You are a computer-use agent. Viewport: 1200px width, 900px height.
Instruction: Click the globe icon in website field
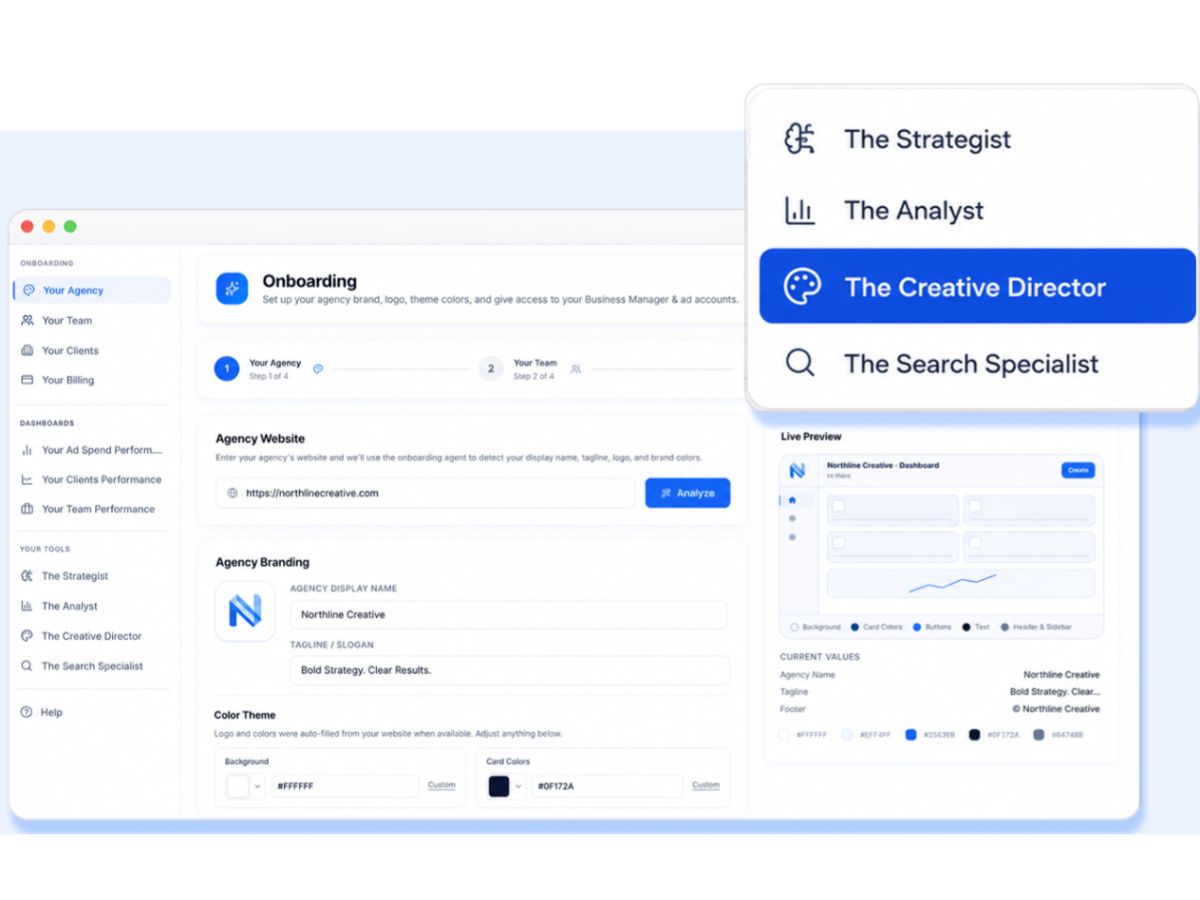(x=232, y=493)
